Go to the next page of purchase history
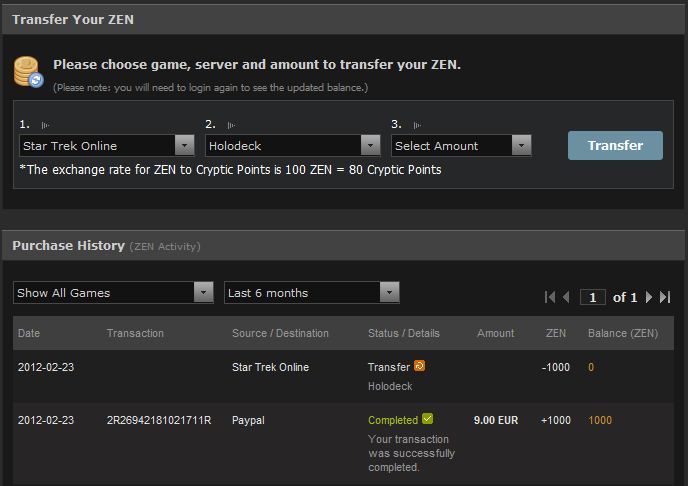This screenshot has width=688, height=486. coord(649,297)
